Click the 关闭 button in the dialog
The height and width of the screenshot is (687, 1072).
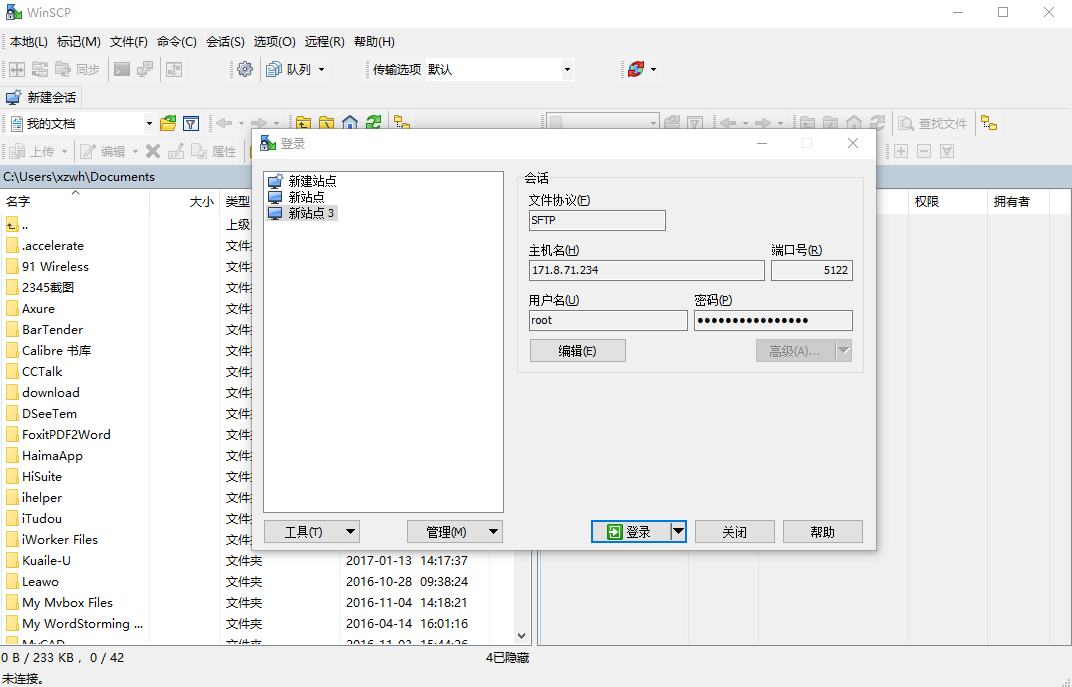(735, 532)
